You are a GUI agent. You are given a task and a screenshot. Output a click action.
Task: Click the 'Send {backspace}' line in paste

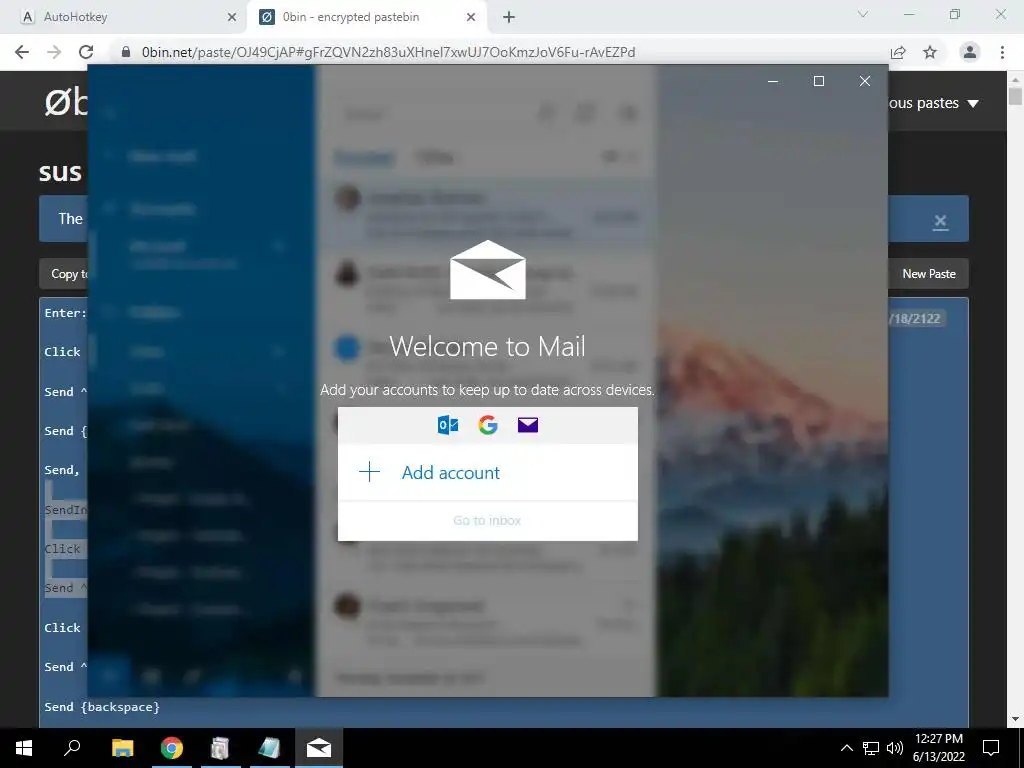pyautogui.click(x=102, y=707)
